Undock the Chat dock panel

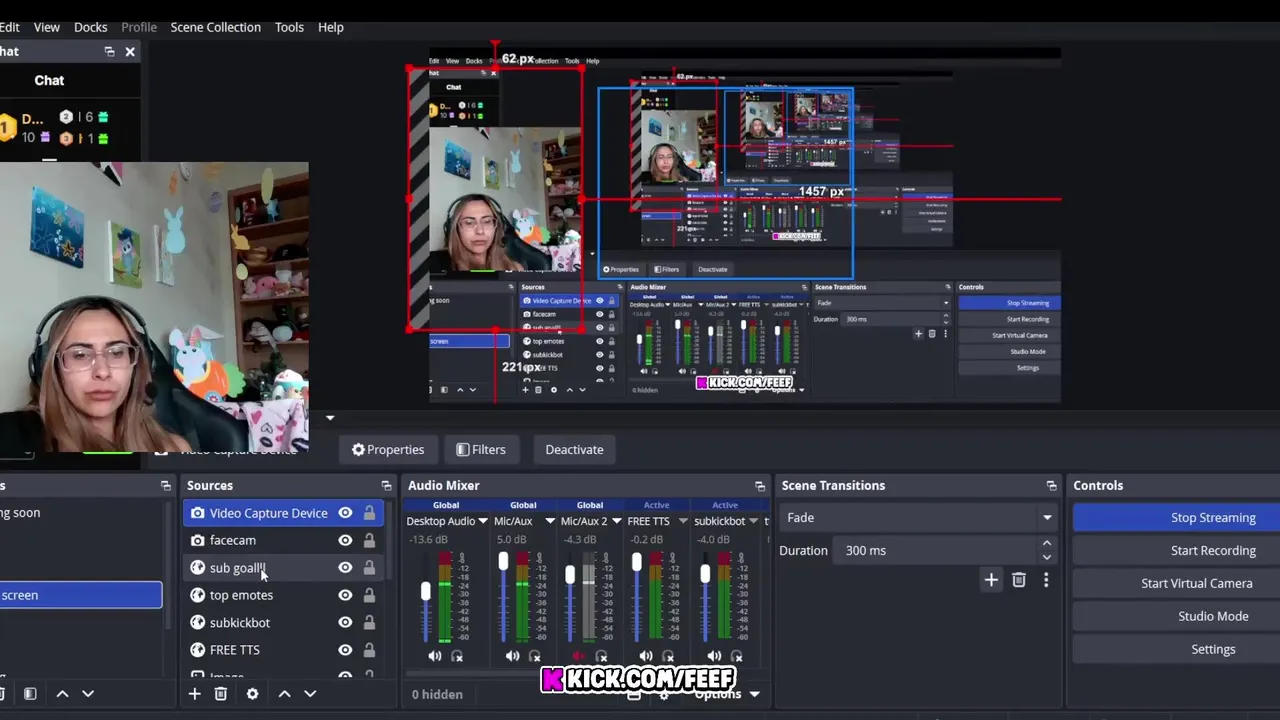click(109, 52)
